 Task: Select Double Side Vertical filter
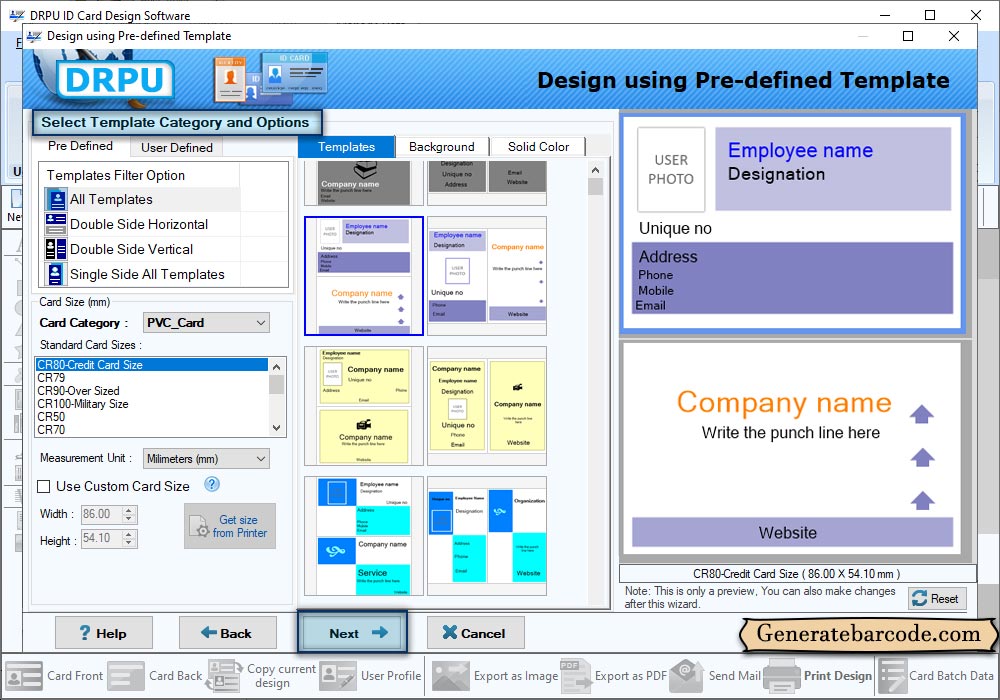point(142,249)
